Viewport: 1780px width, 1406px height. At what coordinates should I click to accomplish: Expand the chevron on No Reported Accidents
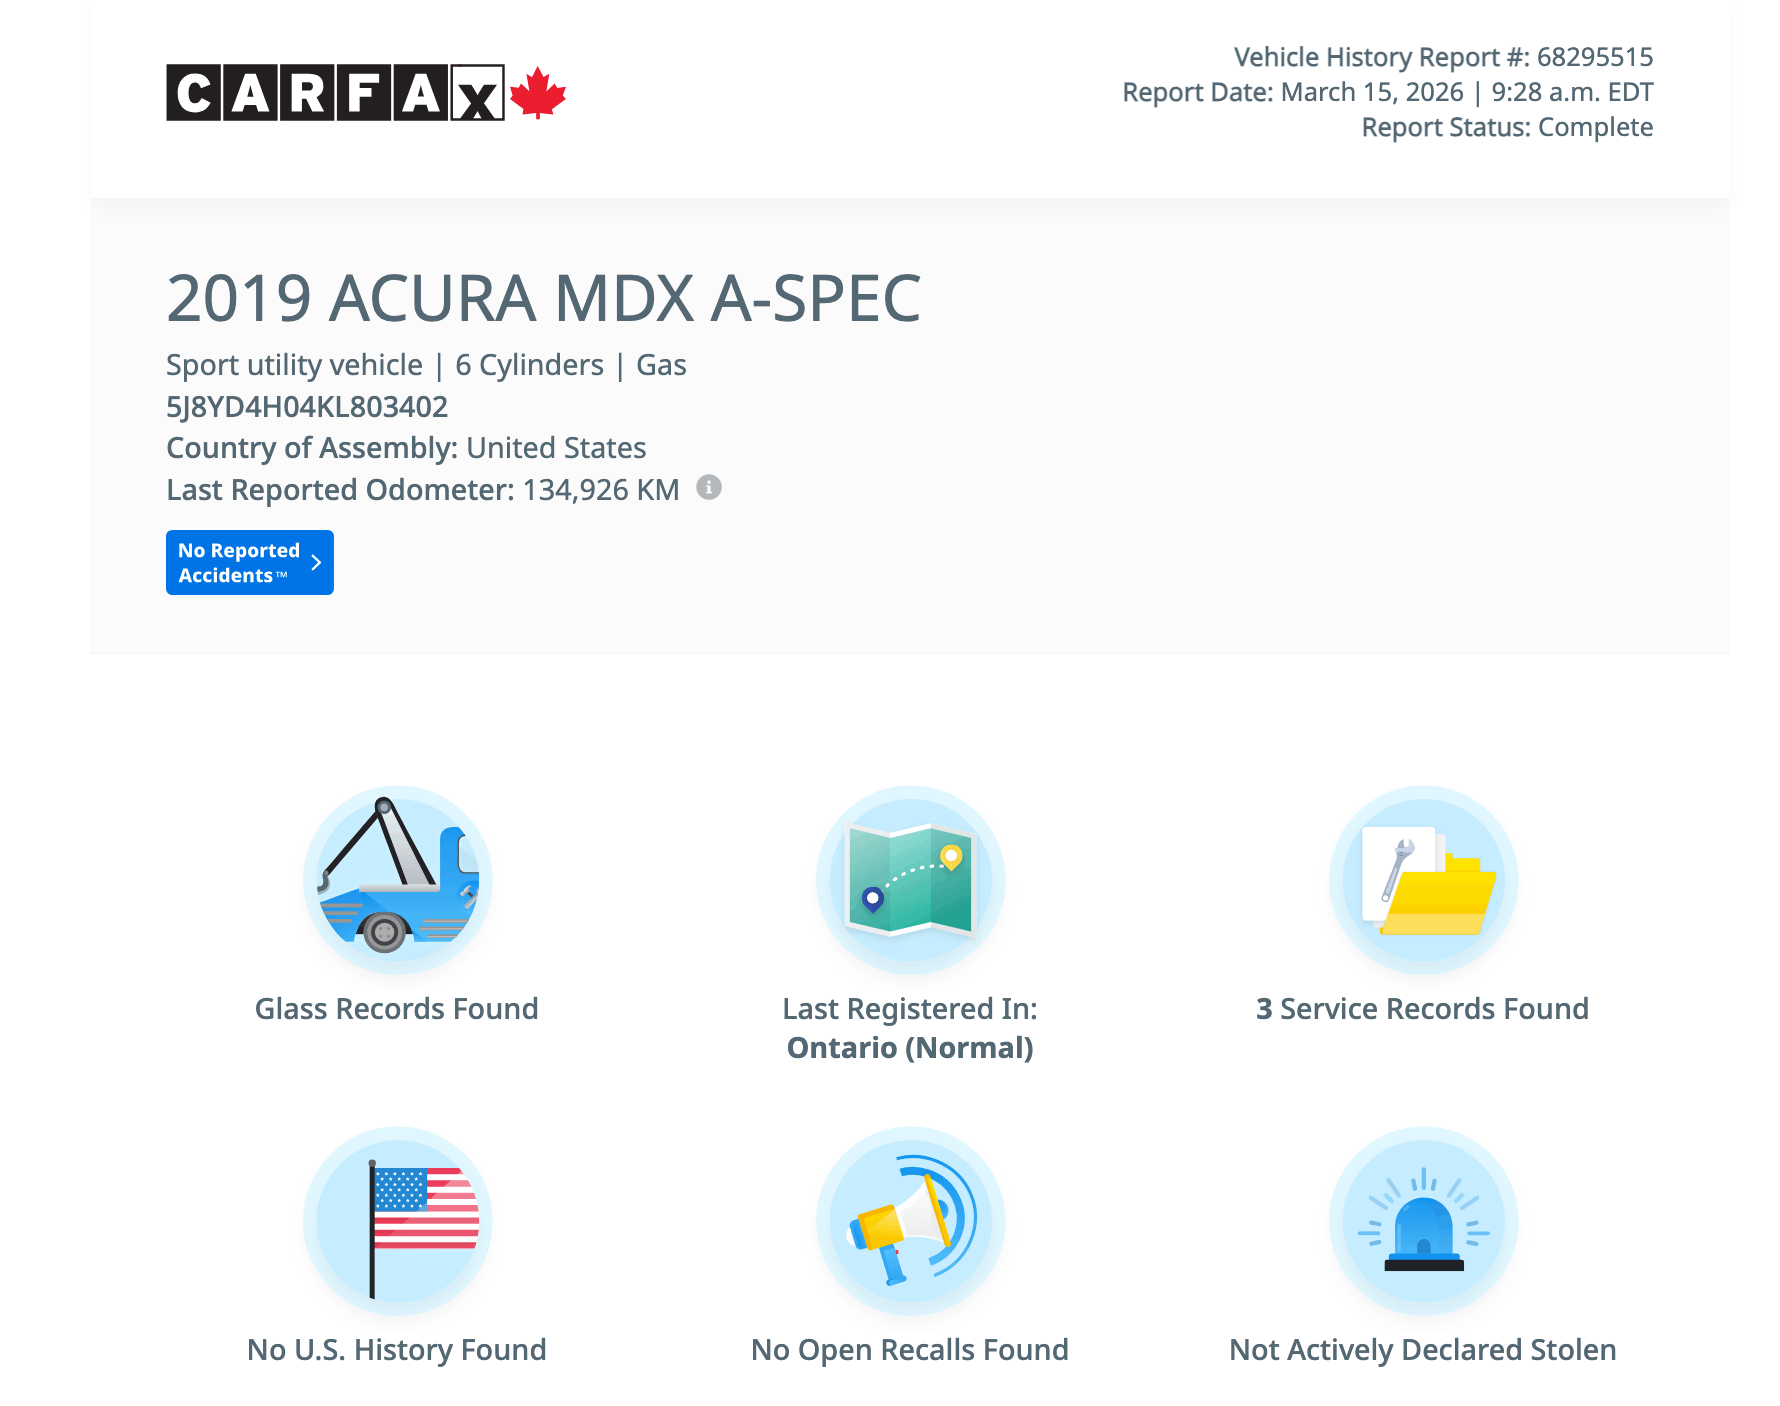(316, 563)
